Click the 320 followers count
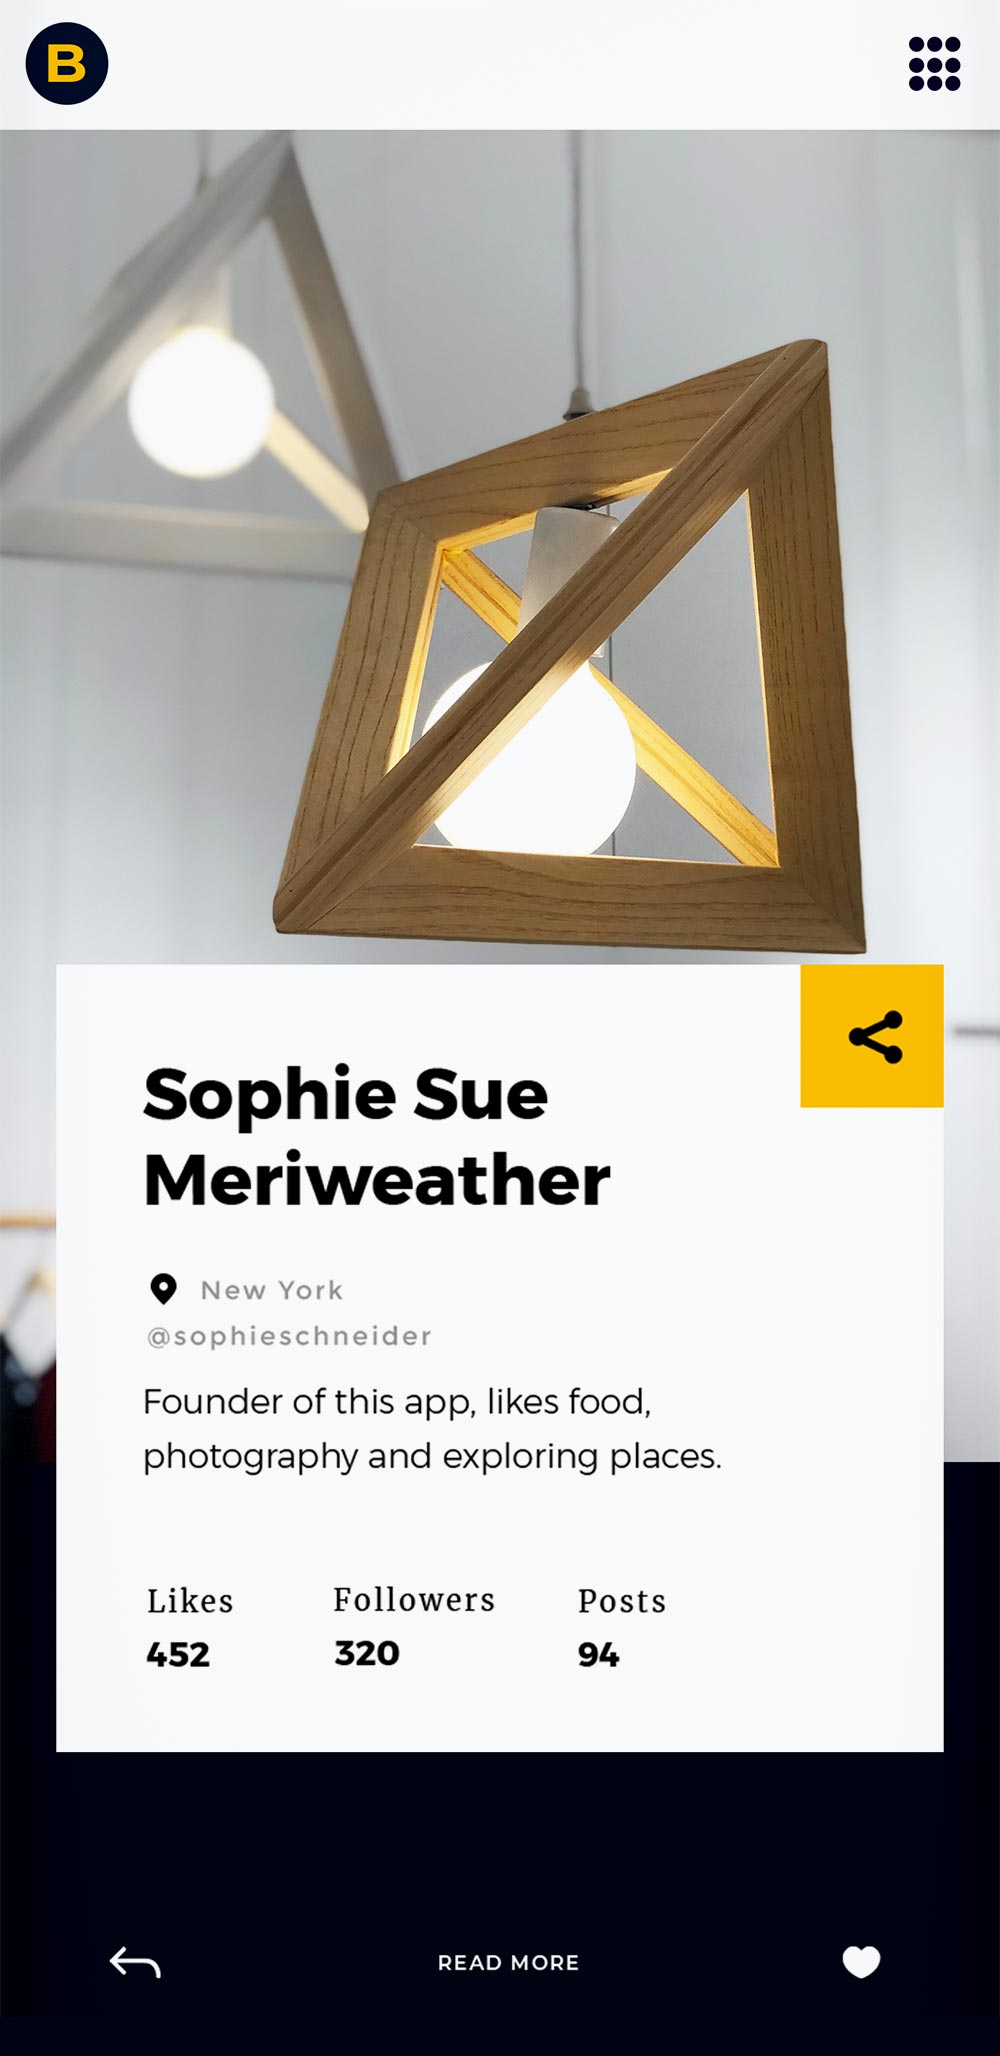The height and width of the screenshot is (2056, 1000). 367,1654
